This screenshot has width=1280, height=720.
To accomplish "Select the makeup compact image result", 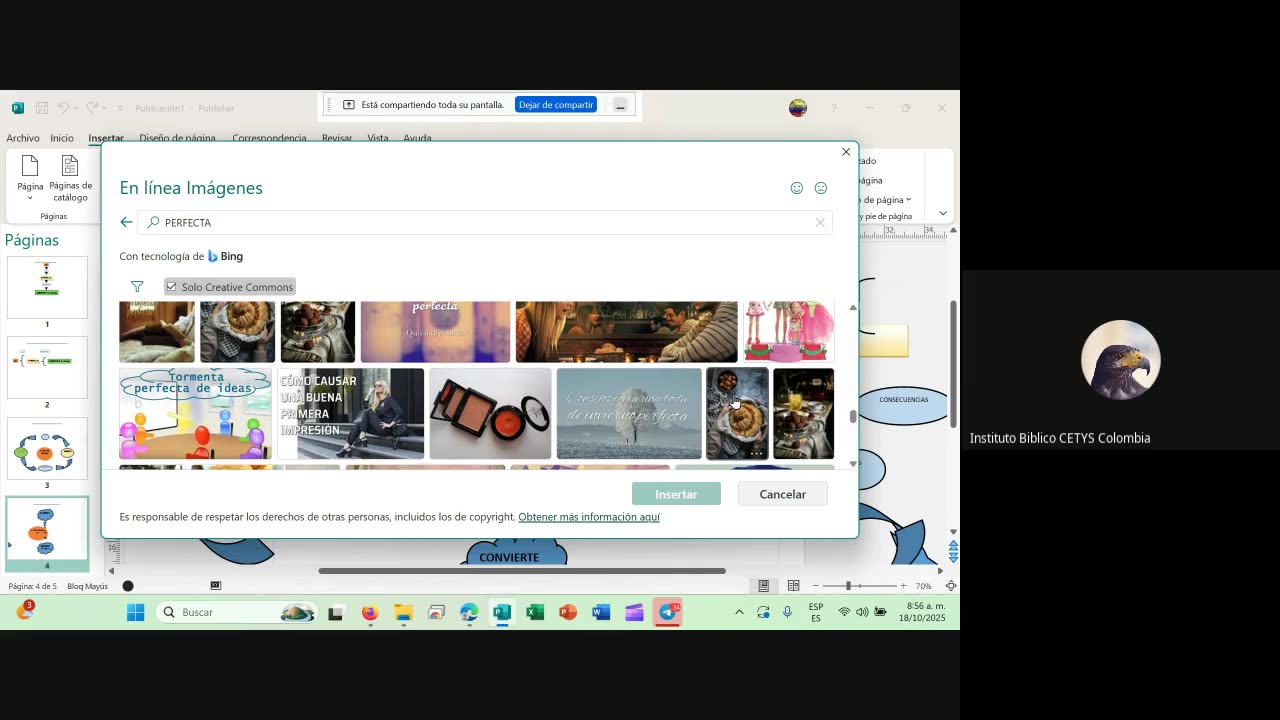I will pos(490,414).
